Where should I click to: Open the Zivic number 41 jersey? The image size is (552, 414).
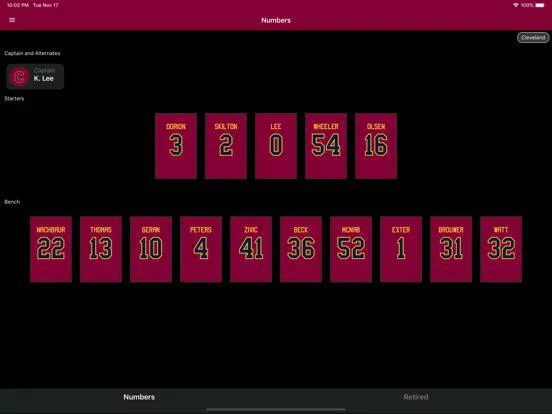pyautogui.click(x=251, y=249)
